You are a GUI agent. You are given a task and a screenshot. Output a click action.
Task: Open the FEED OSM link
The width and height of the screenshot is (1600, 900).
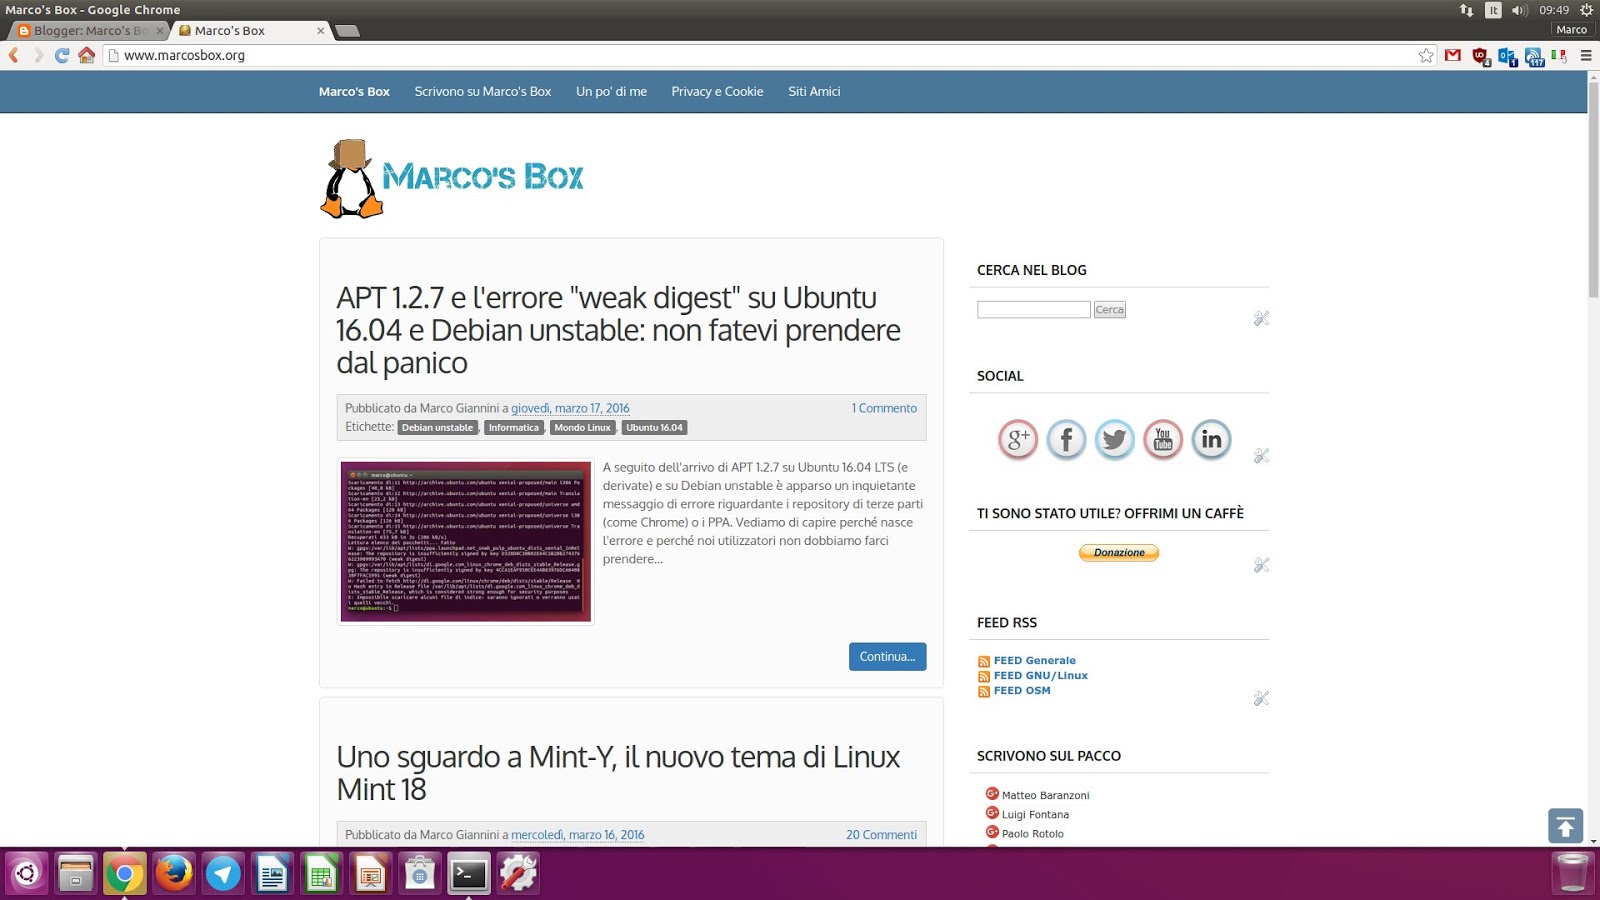(x=1022, y=691)
